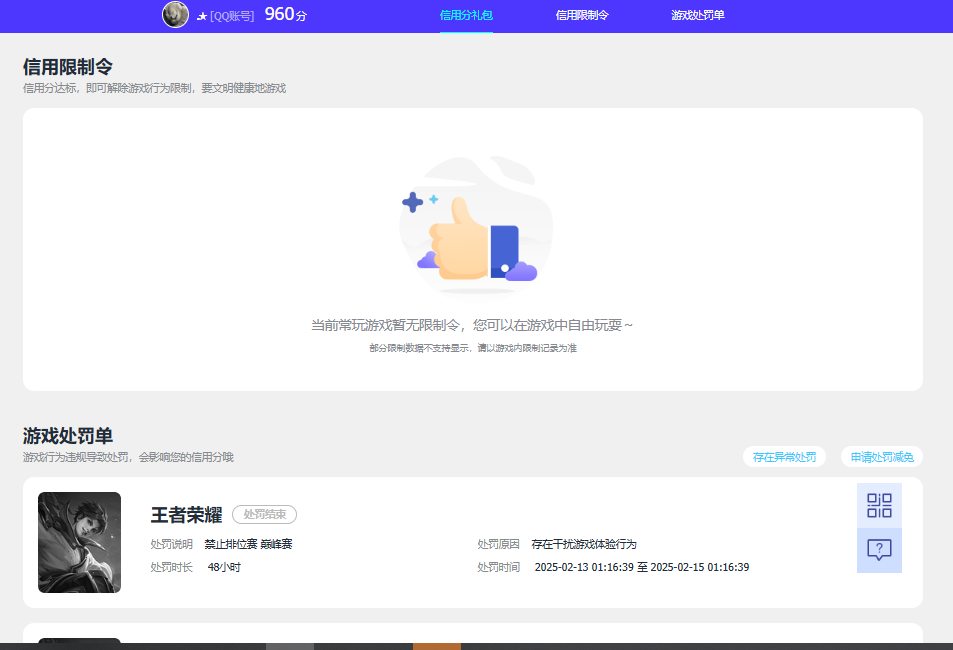This screenshot has height=650, width=953.
Task: Click the 游戏处罚单 section heading
Action: pos(68,435)
